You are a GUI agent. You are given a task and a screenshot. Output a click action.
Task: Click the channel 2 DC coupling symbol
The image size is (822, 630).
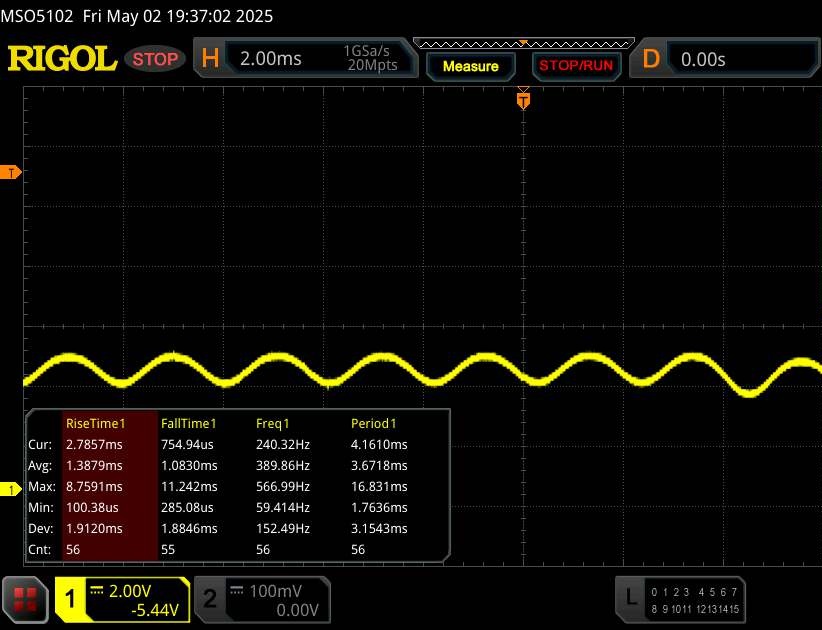tap(236, 590)
